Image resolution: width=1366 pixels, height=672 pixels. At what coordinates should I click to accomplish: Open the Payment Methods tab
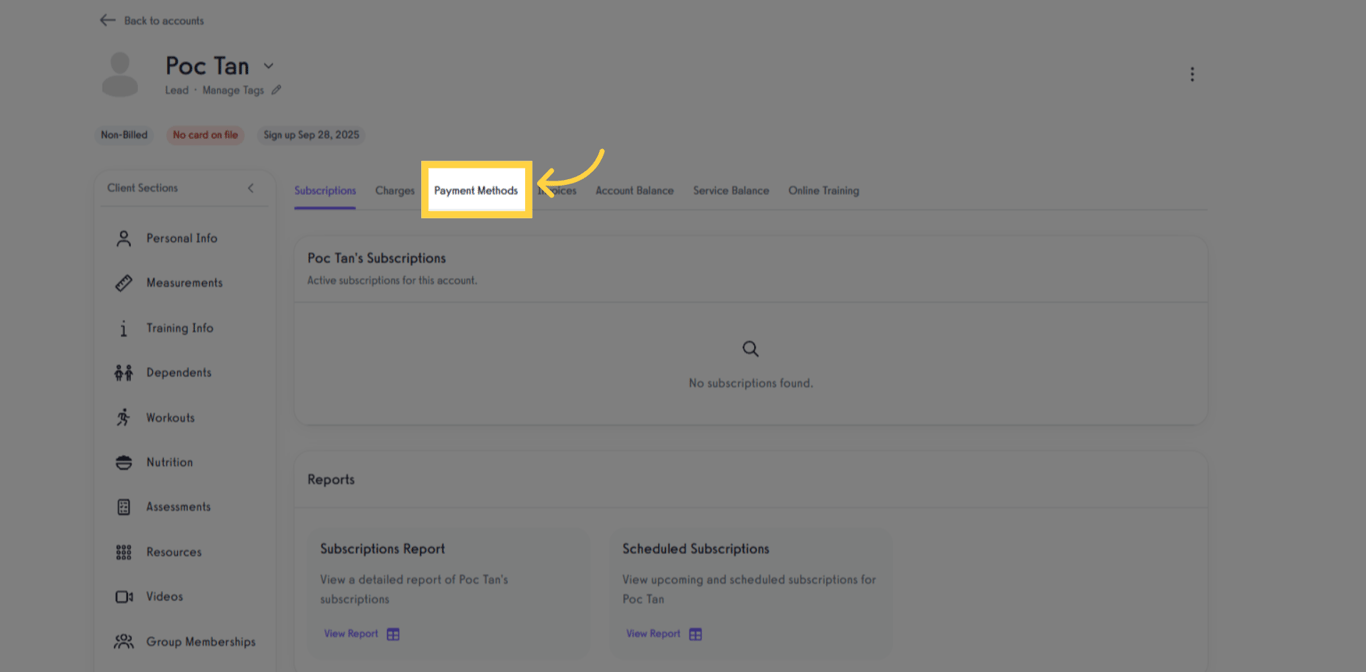[x=476, y=189]
